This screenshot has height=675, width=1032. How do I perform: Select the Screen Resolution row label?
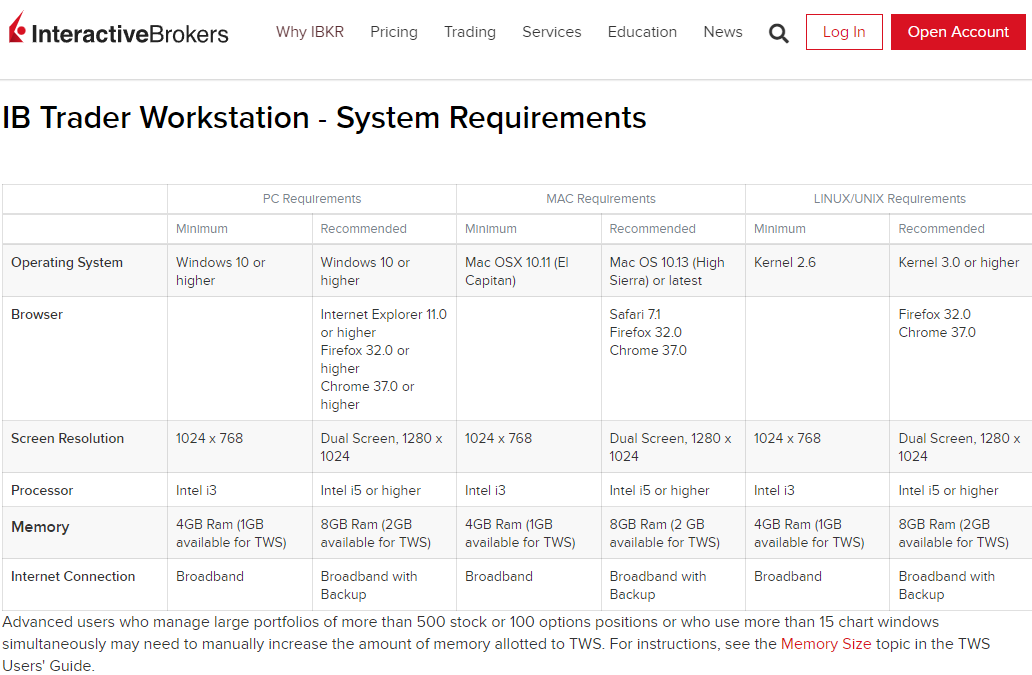point(68,439)
